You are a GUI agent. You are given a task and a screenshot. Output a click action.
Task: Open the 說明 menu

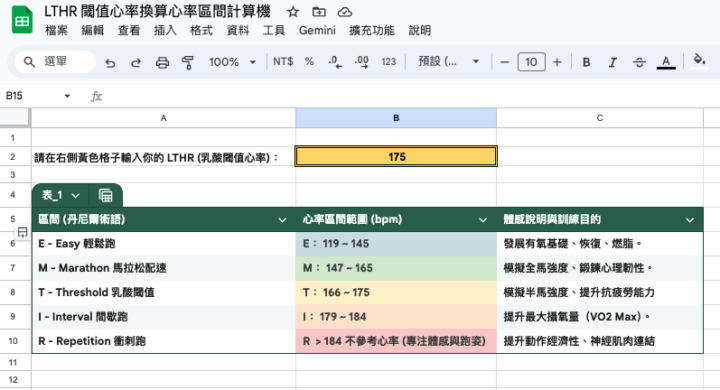pyautogui.click(x=420, y=30)
